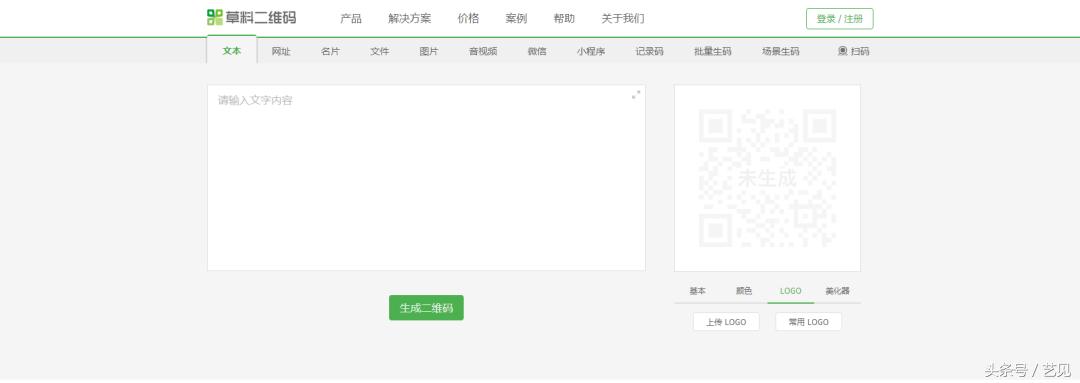
Task: Switch to the 名片 tab
Action: pos(331,51)
